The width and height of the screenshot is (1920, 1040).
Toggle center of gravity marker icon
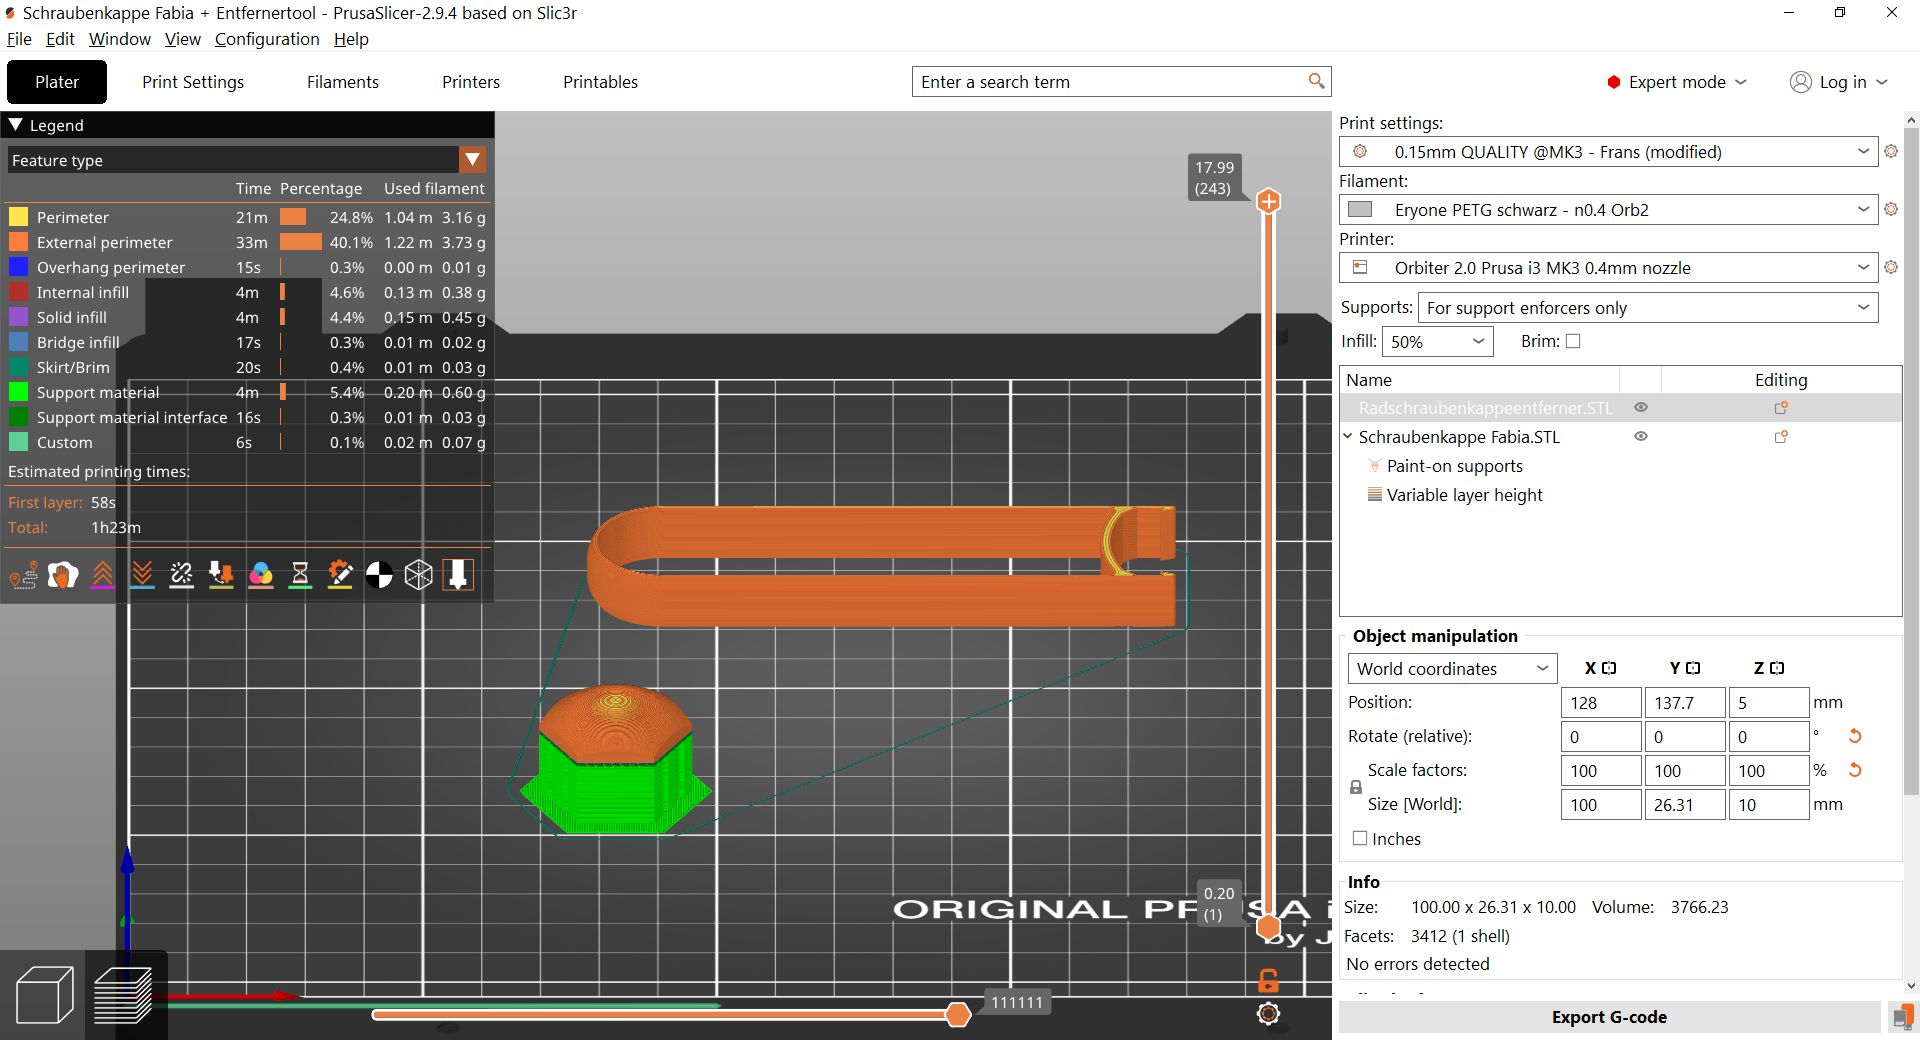(x=379, y=575)
